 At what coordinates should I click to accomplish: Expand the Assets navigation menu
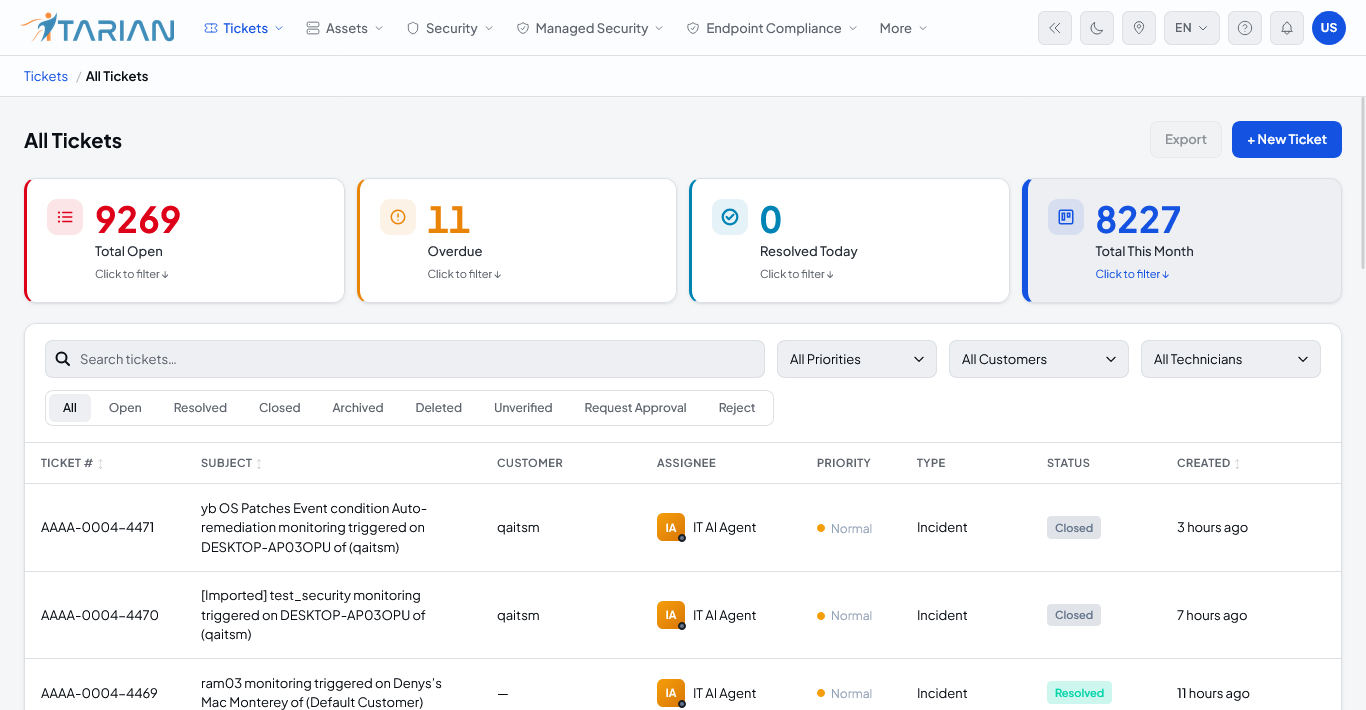345,28
